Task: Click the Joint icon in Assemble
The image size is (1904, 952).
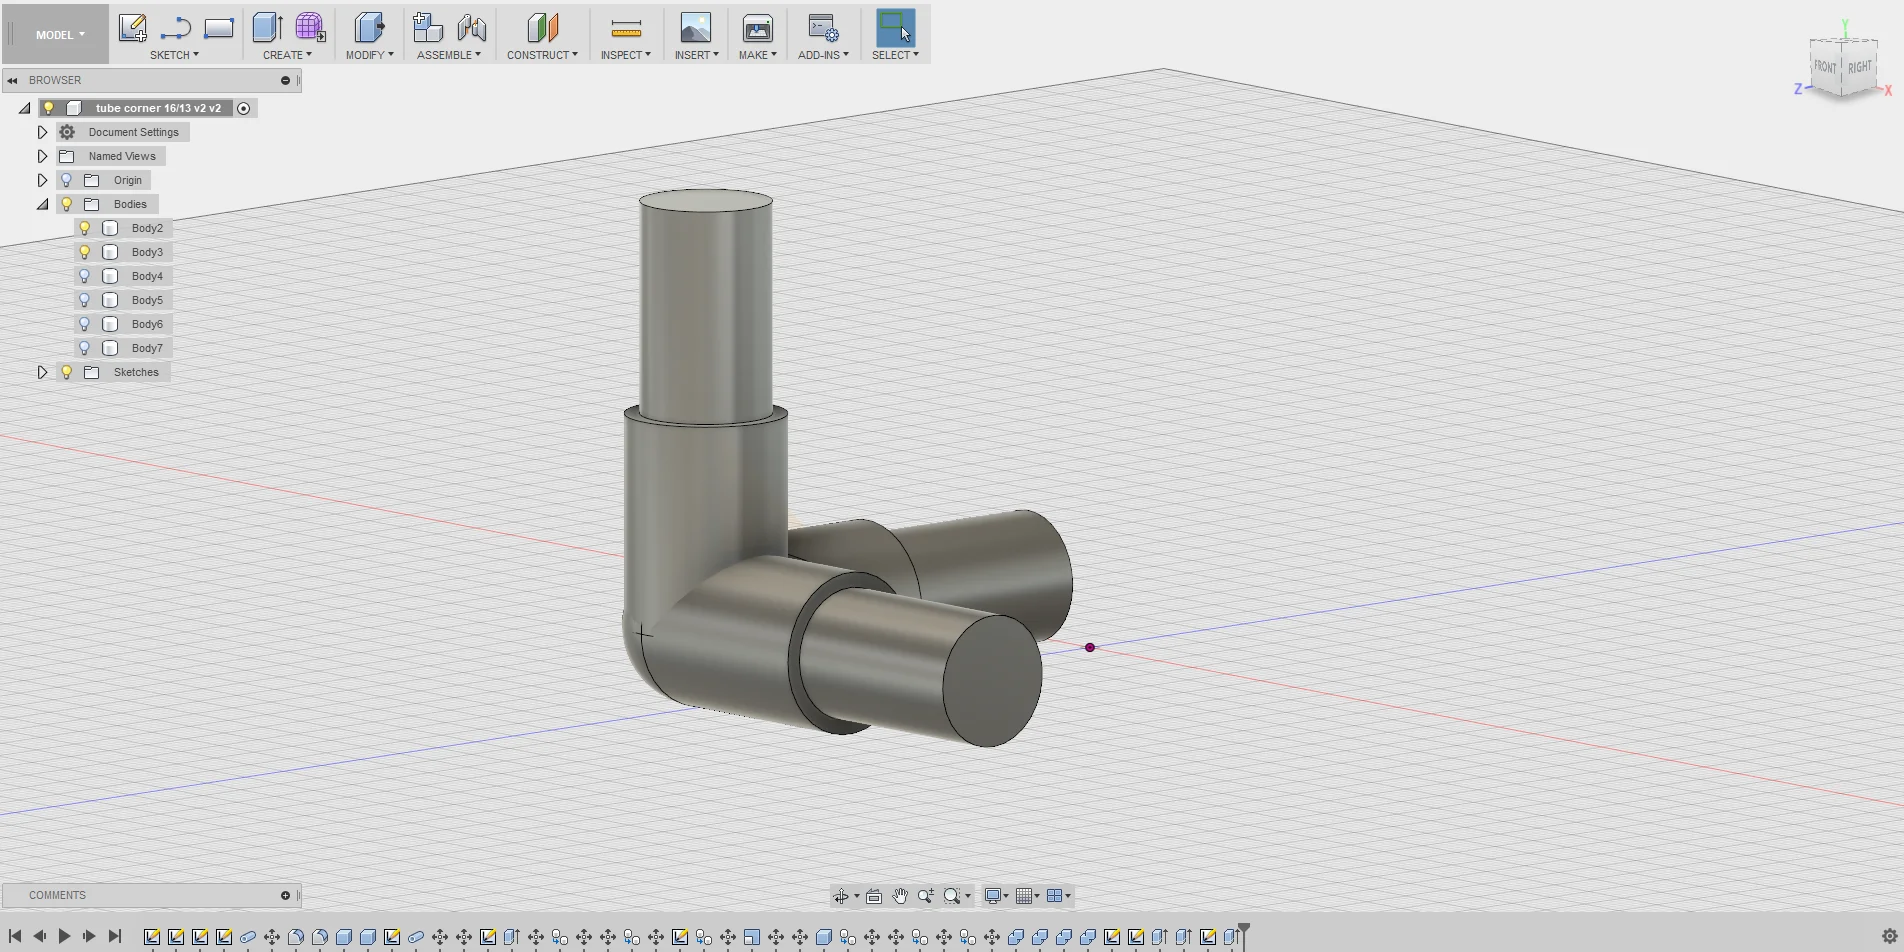Action: point(471,28)
